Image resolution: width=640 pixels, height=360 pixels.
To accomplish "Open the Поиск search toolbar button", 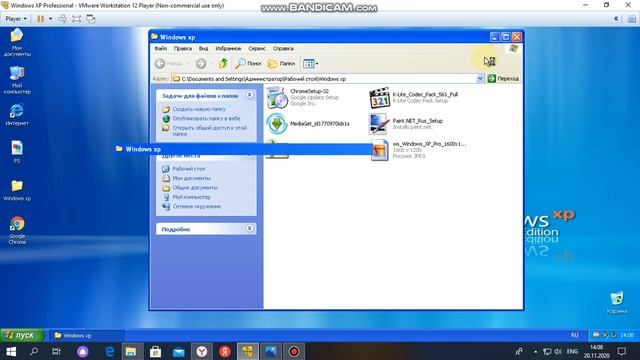I will click(248, 64).
